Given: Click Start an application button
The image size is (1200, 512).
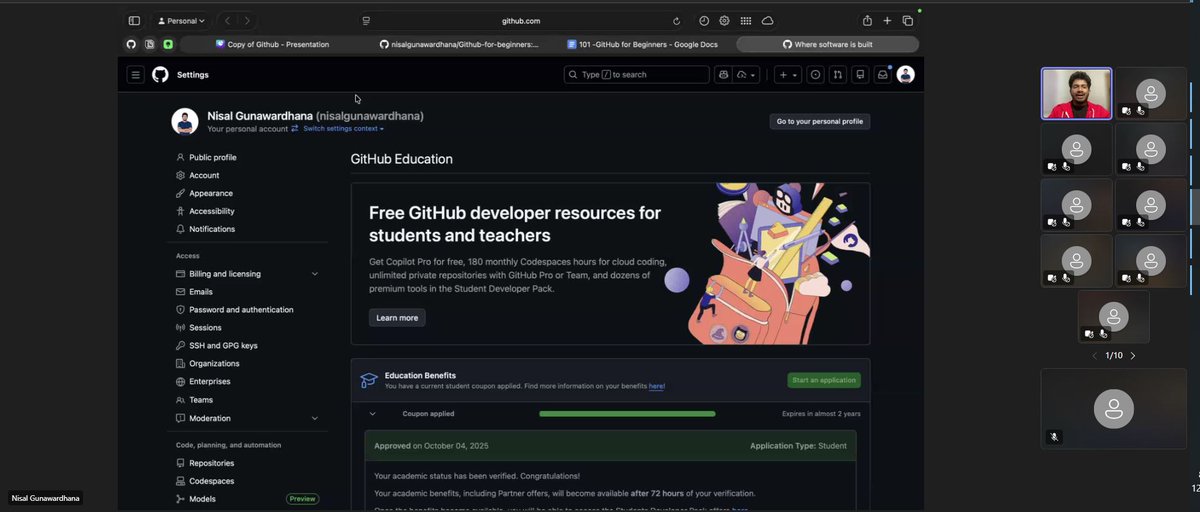Looking at the screenshot, I should (824, 380).
